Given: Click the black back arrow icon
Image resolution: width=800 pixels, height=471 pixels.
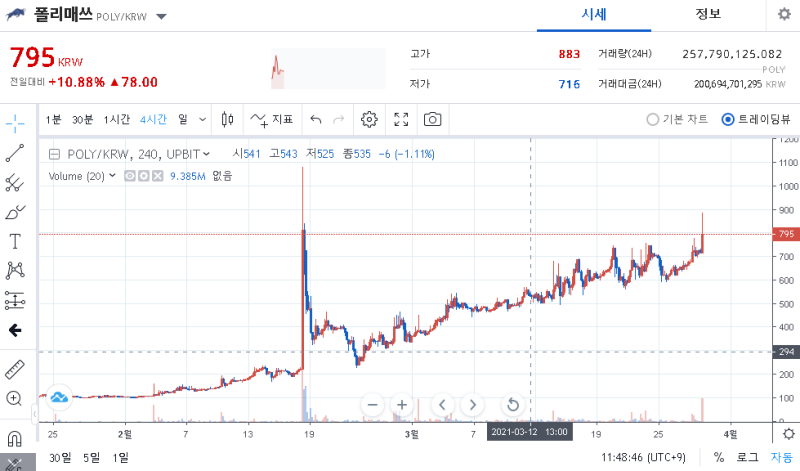Looking at the screenshot, I should coord(15,330).
